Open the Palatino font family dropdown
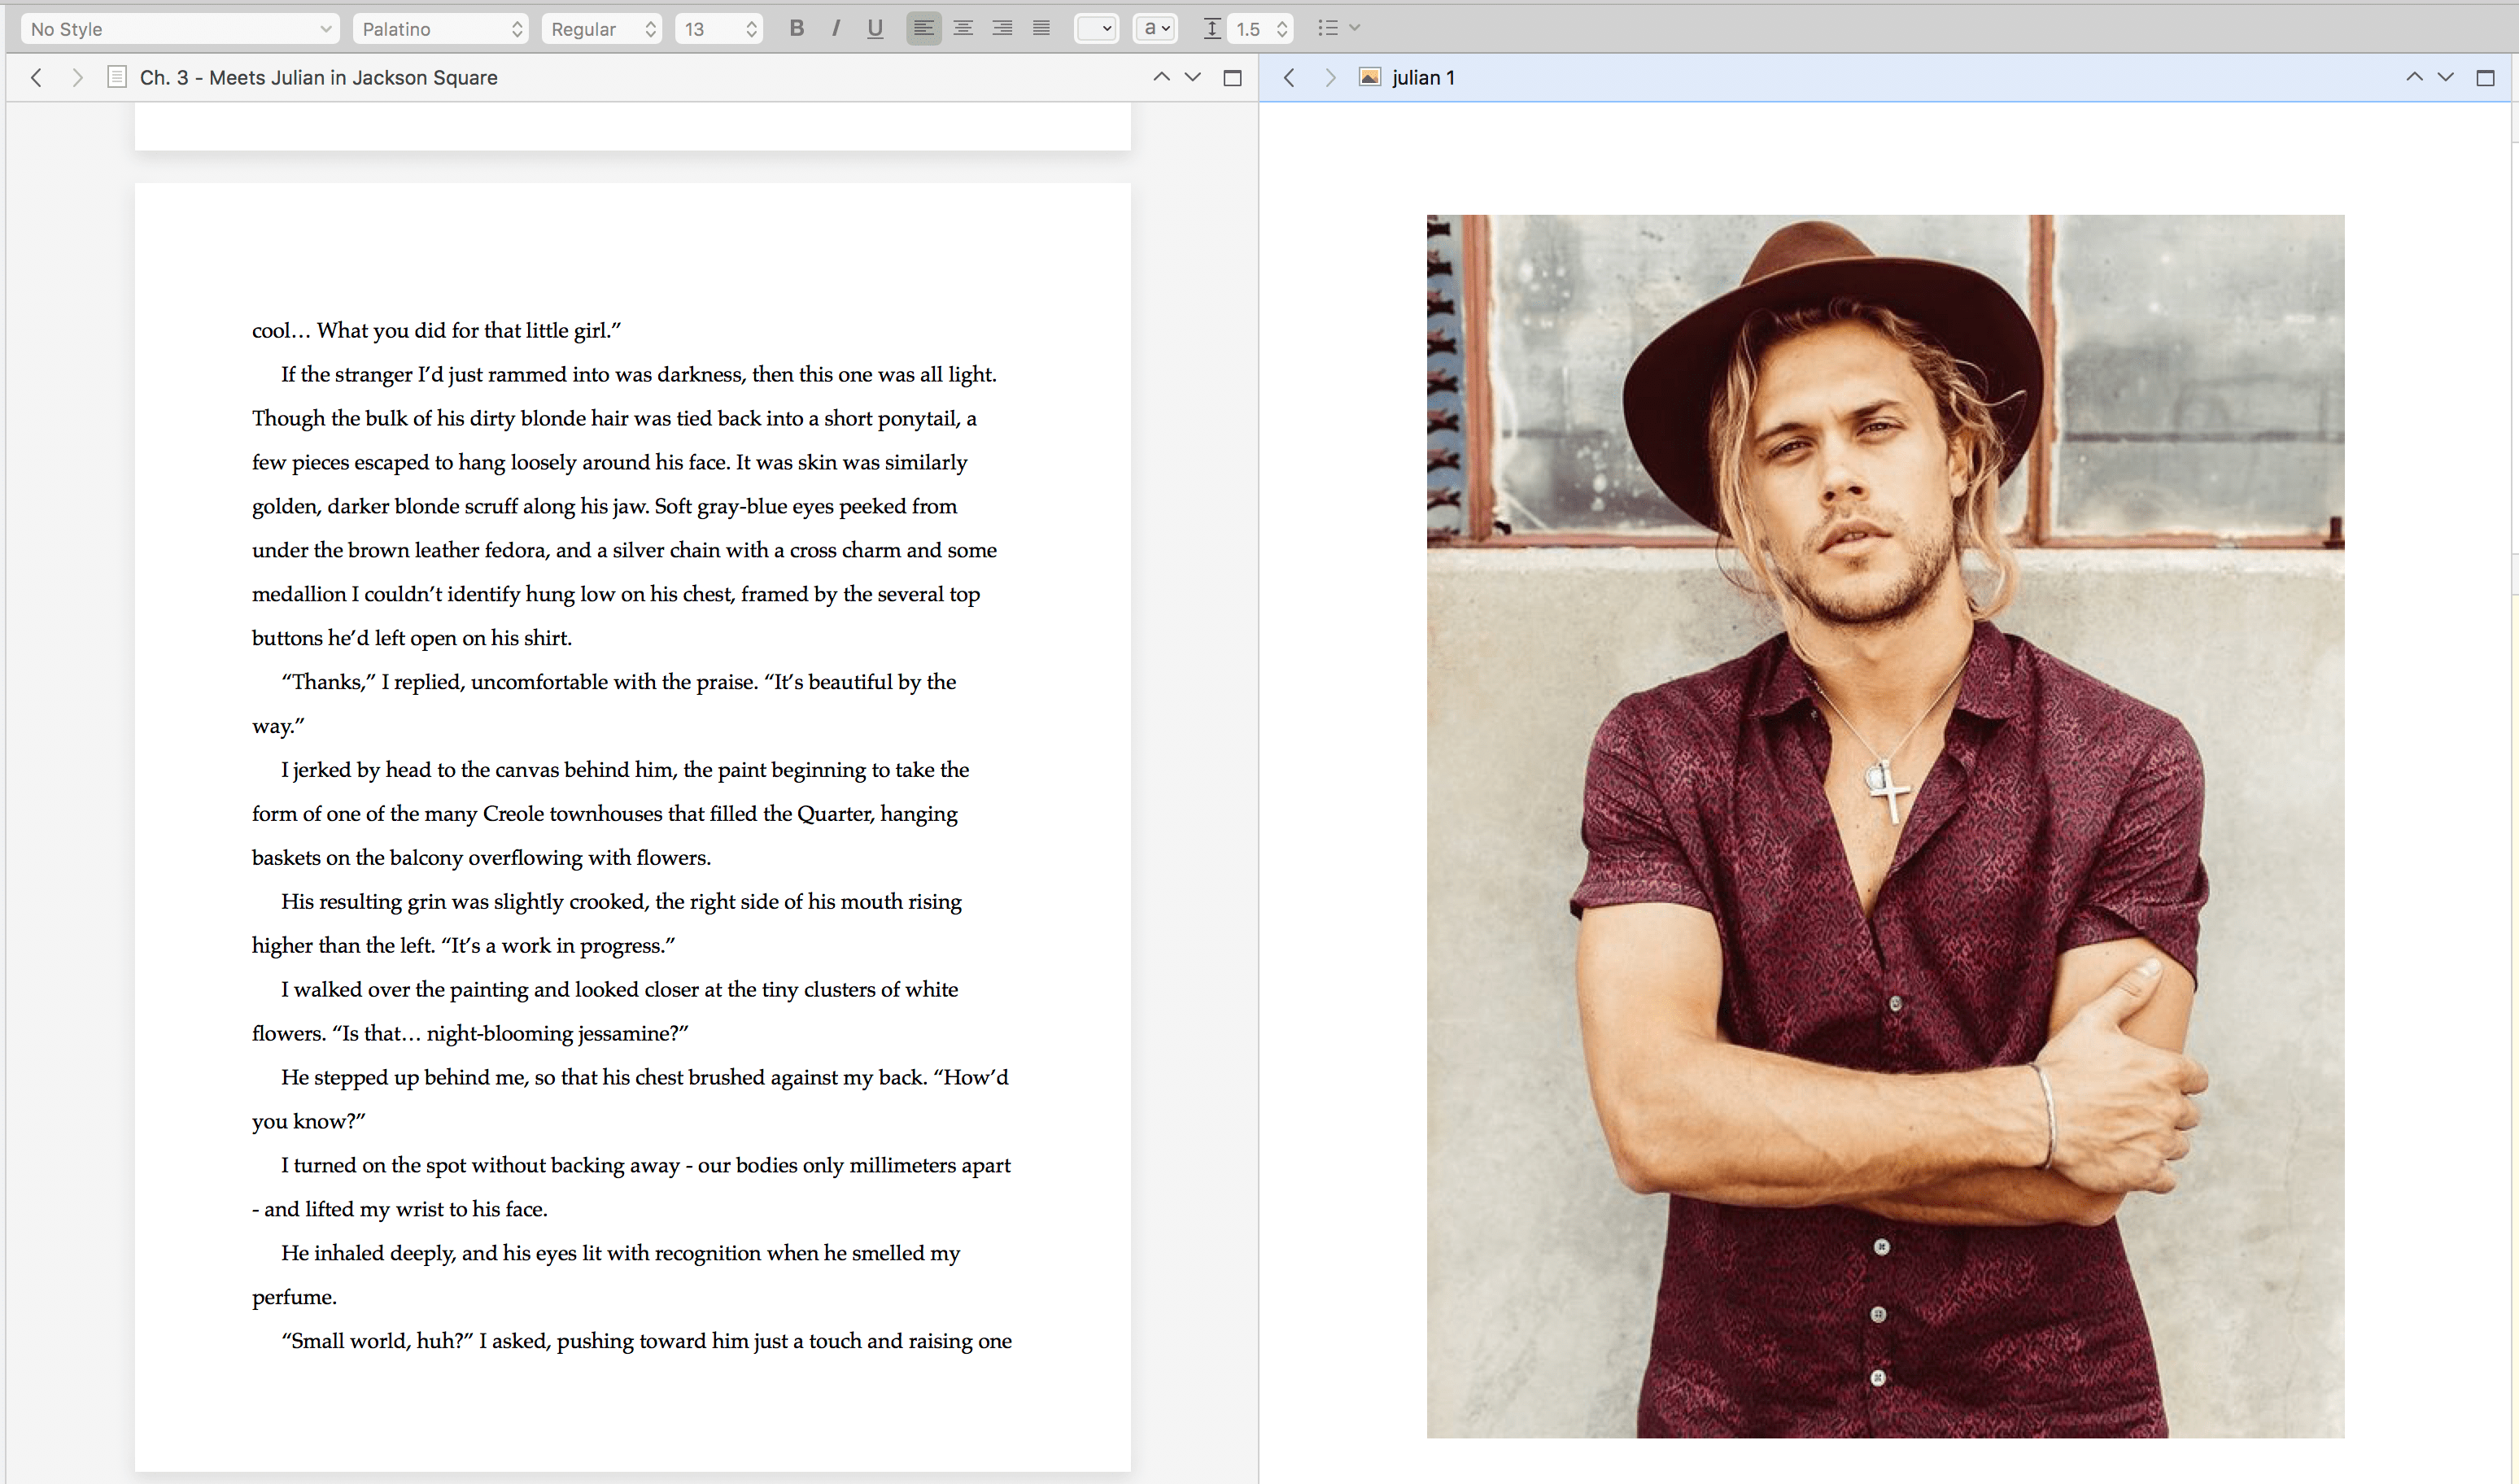Image resolution: width=2519 pixels, height=1484 pixels. (440, 29)
